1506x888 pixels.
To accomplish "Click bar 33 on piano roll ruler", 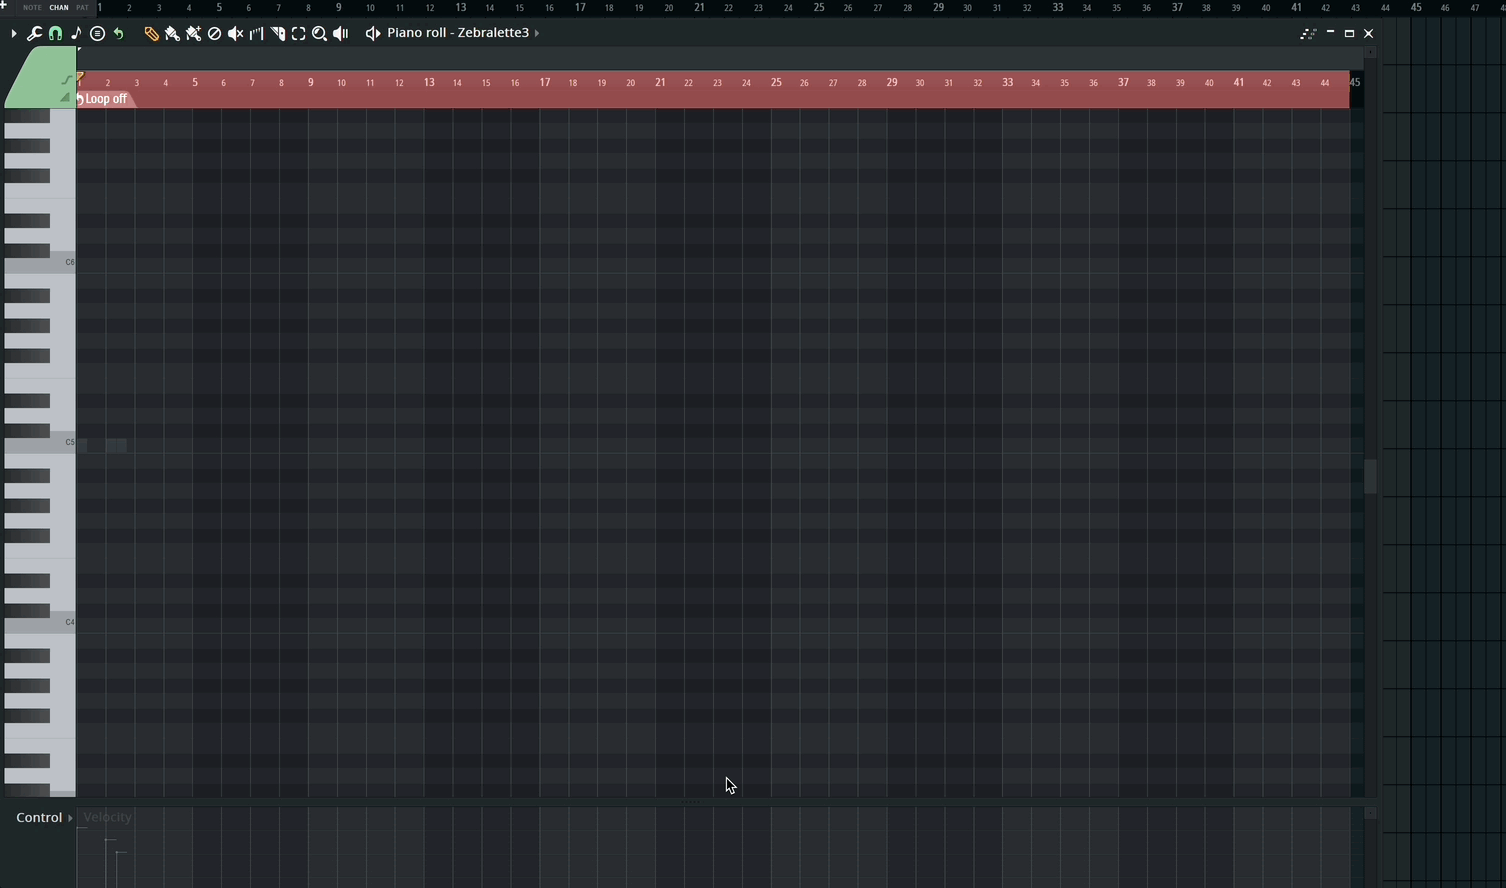I will pyautogui.click(x=1008, y=82).
